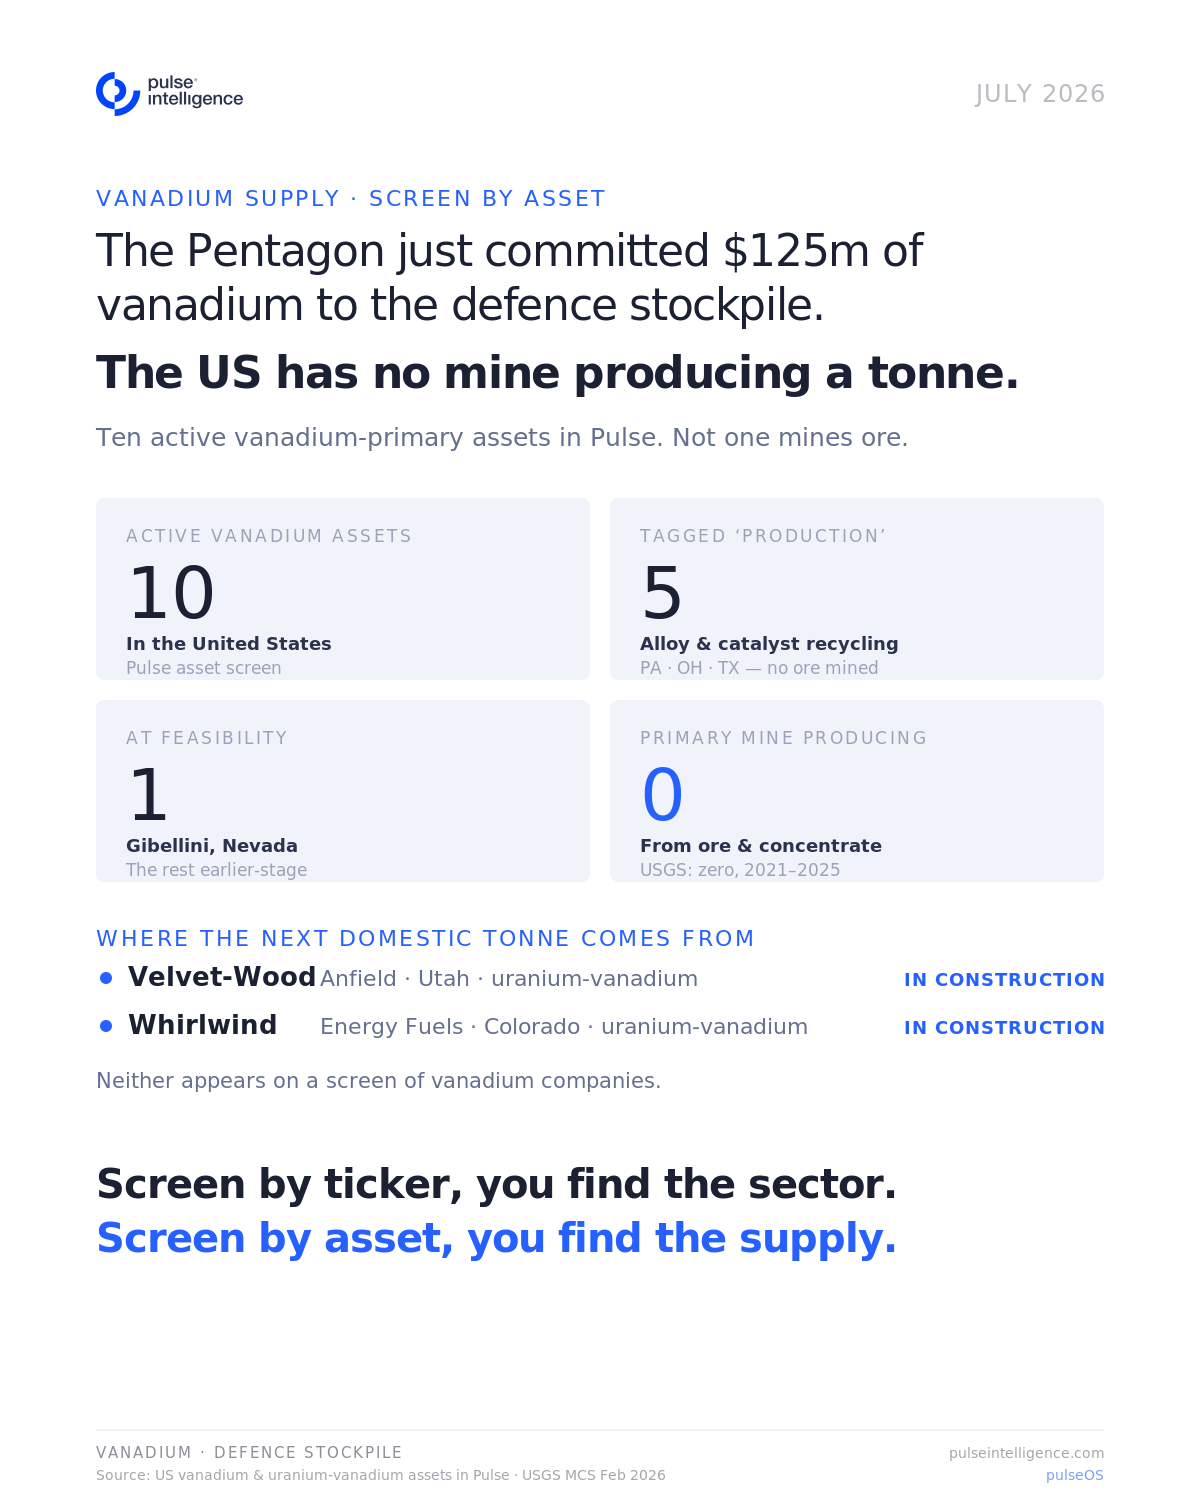Open the pulseOS footer link
The width and height of the screenshot is (1200, 1500).
(x=1075, y=1475)
